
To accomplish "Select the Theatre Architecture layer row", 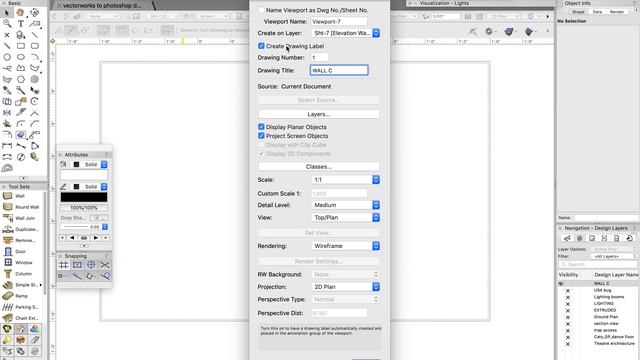I will (598, 344).
